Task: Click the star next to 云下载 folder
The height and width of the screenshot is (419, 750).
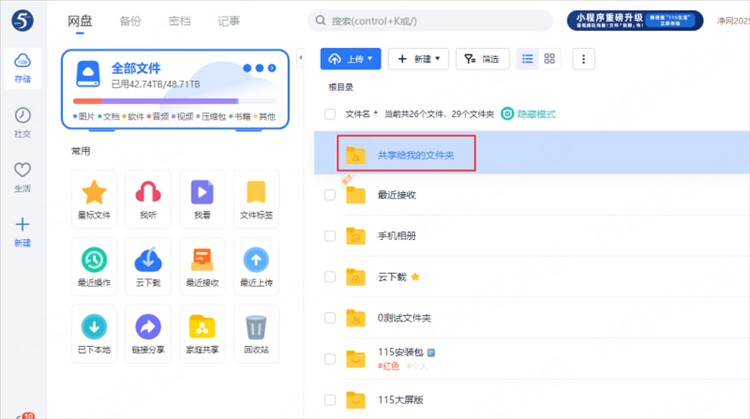Action: pyautogui.click(x=415, y=276)
